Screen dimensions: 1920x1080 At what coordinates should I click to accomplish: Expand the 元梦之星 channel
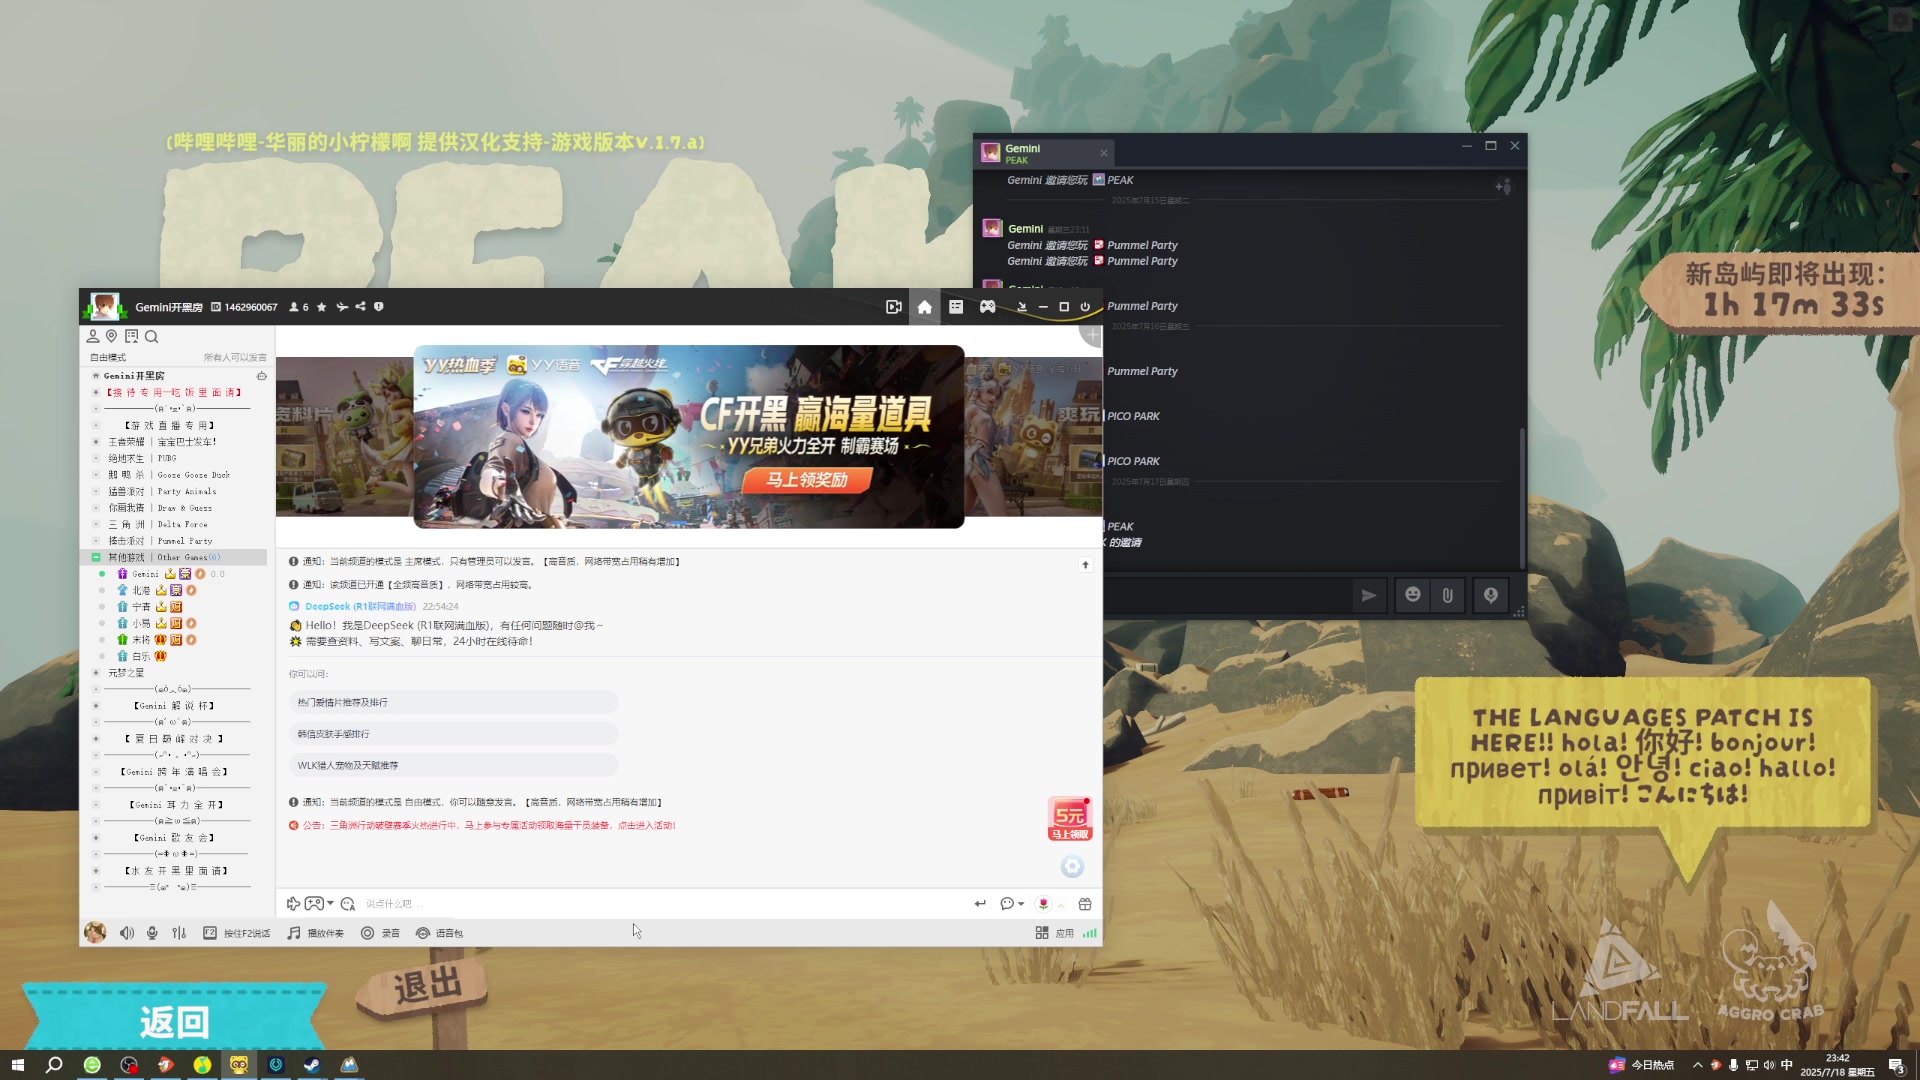(96, 673)
